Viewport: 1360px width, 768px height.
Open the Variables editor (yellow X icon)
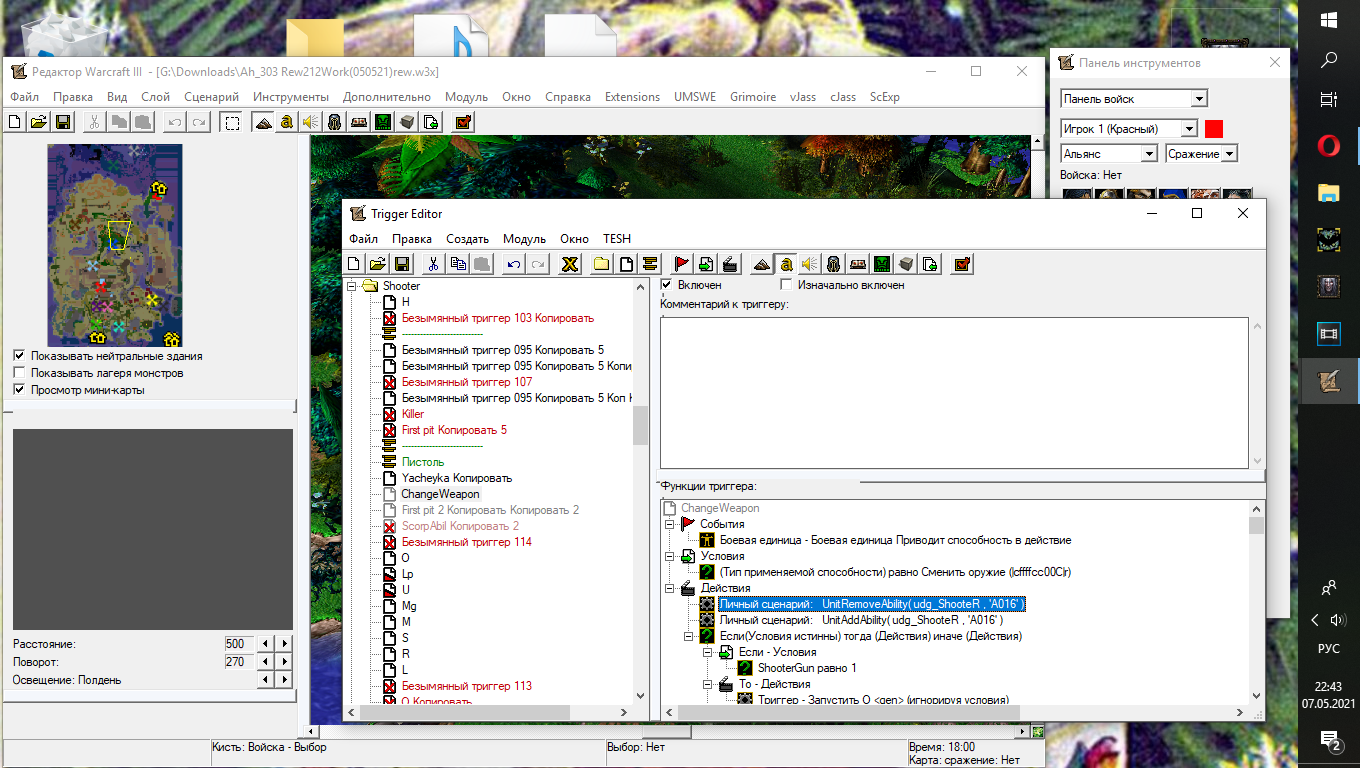[x=570, y=264]
